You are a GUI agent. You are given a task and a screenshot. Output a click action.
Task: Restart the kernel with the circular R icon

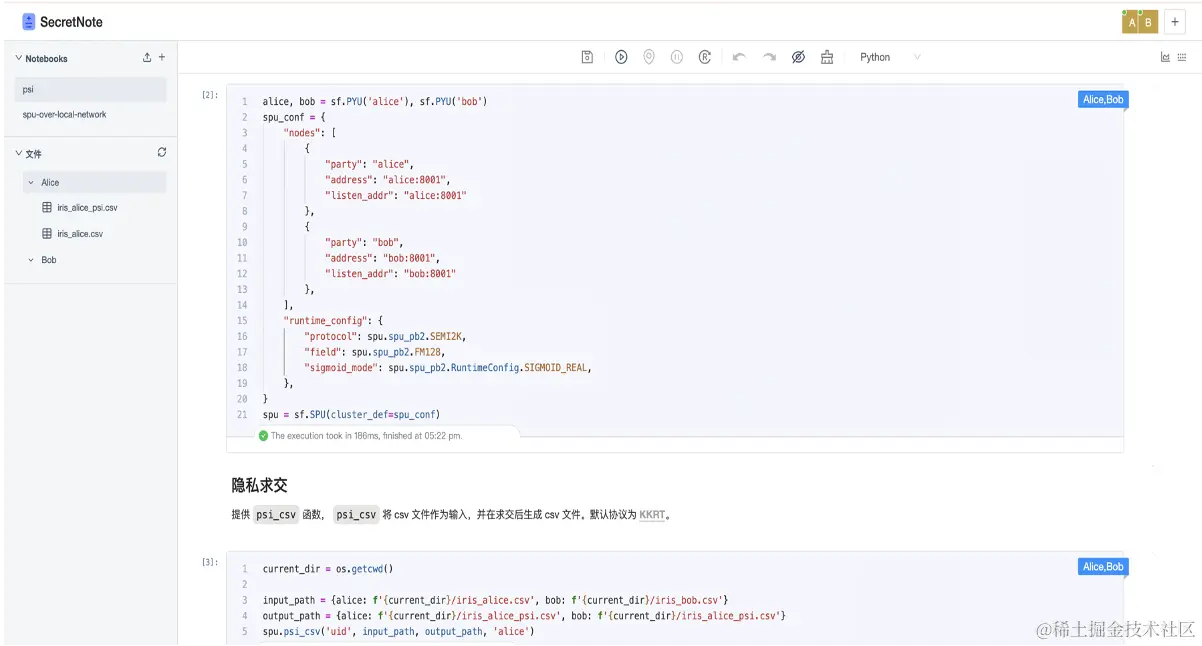(x=705, y=57)
